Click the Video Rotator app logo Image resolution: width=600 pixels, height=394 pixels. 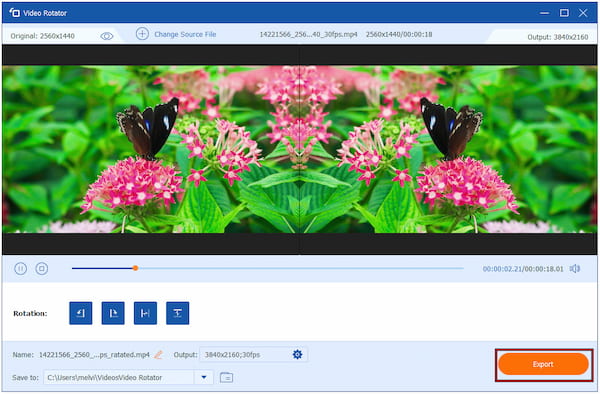(15, 13)
